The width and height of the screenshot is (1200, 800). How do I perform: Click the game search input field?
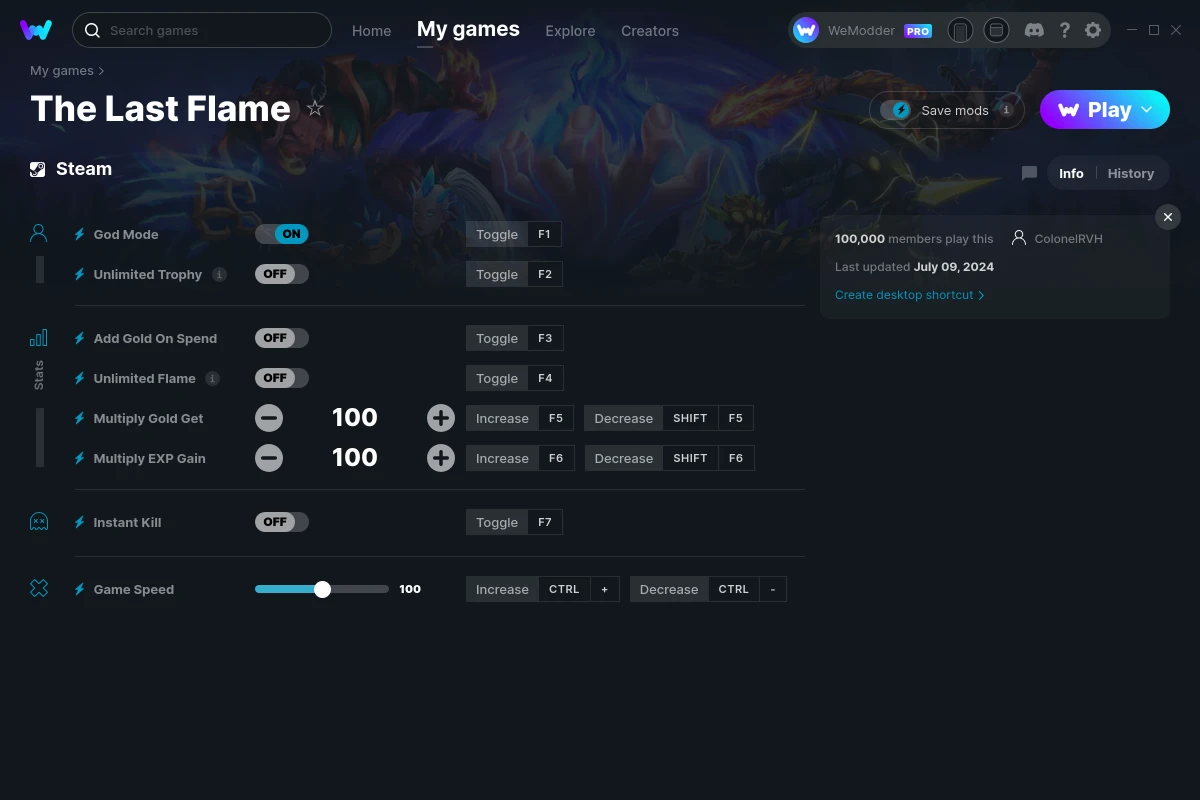coord(200,30)
